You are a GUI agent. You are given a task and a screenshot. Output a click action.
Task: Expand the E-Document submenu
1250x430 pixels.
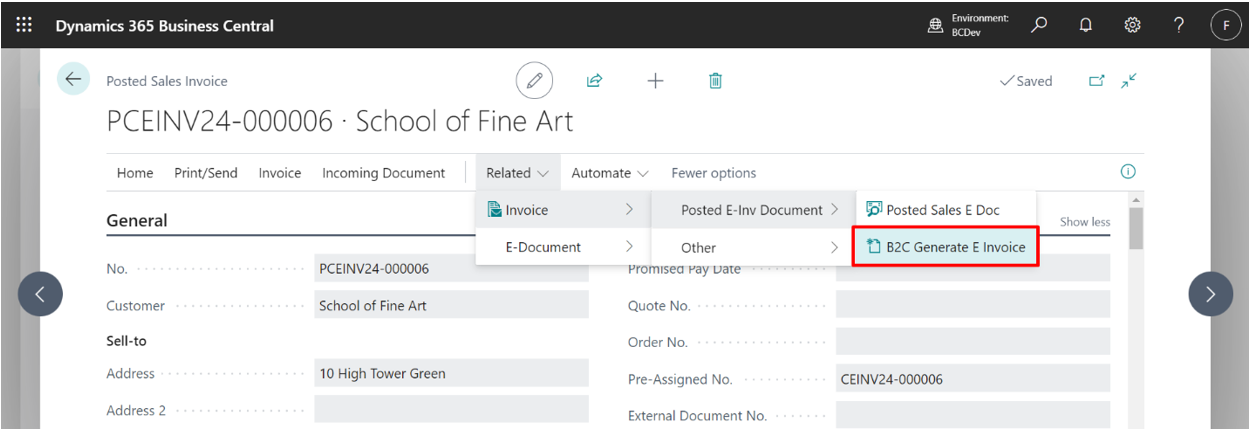(562, 247)
